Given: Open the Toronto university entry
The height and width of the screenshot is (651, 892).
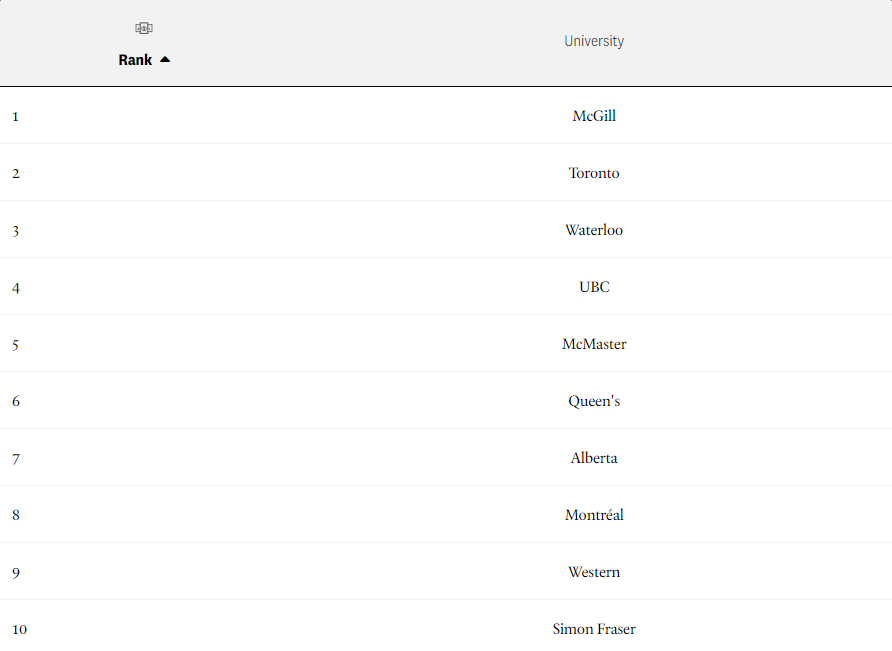Looking at the screenshot, I should [x=594, y=173].
